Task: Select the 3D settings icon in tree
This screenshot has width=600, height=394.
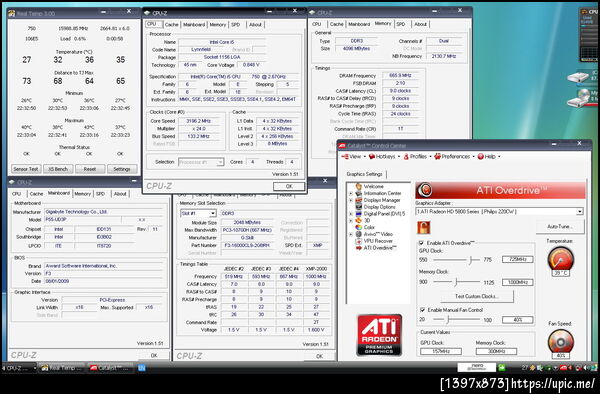Action: 359,220
